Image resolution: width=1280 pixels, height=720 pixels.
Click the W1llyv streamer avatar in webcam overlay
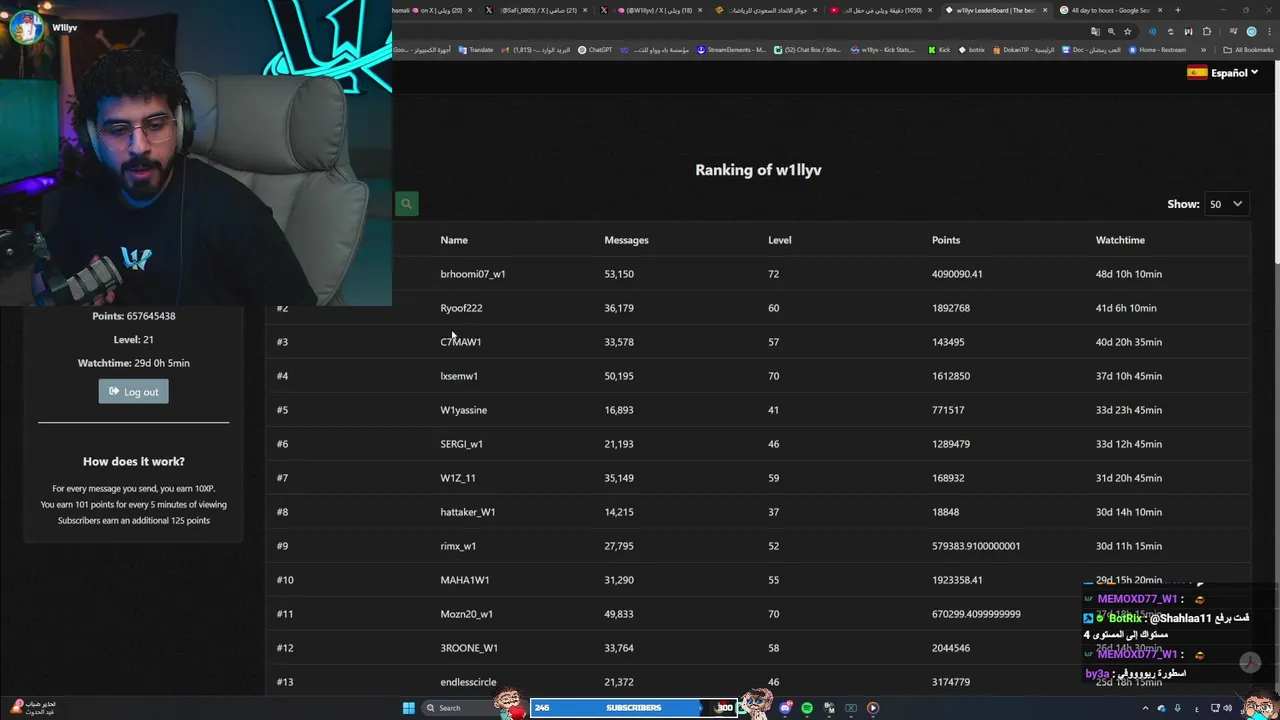click(x=27, y=28)
